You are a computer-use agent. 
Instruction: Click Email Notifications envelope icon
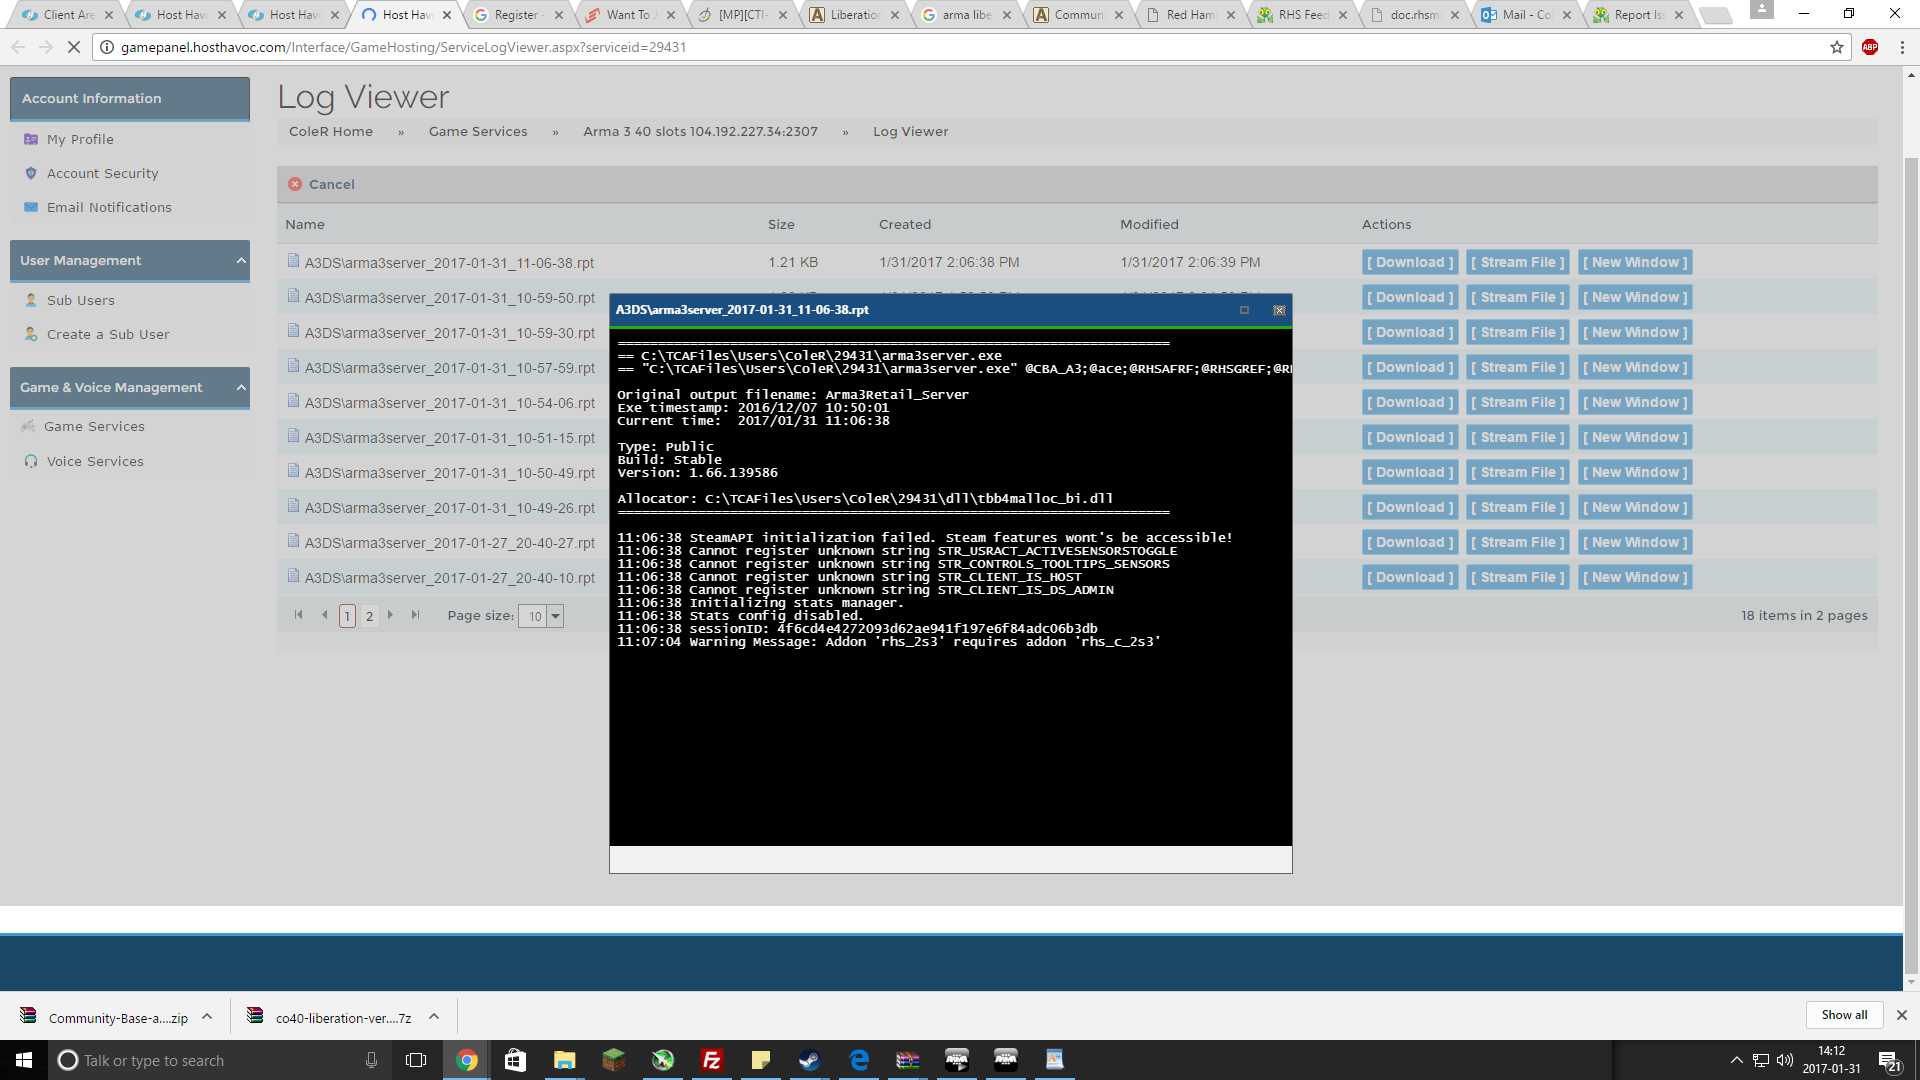(31, 207)
